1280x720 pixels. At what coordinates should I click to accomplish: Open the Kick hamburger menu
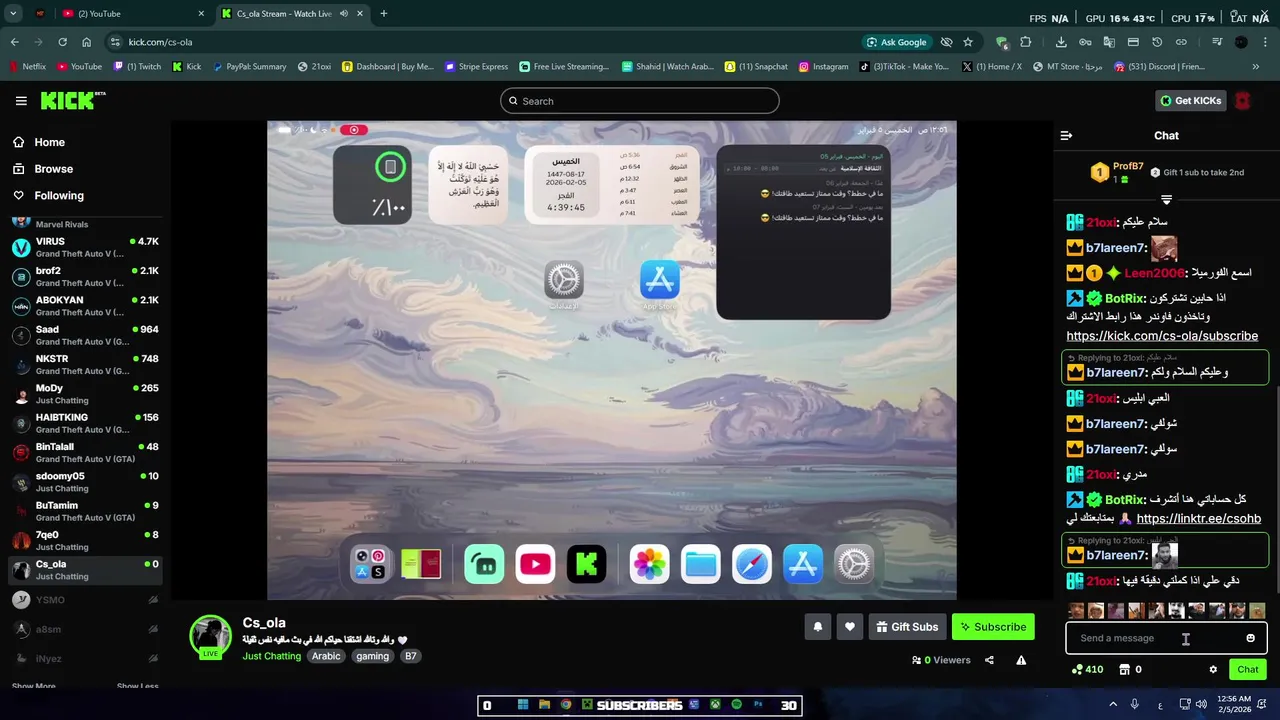coord(21,101)
